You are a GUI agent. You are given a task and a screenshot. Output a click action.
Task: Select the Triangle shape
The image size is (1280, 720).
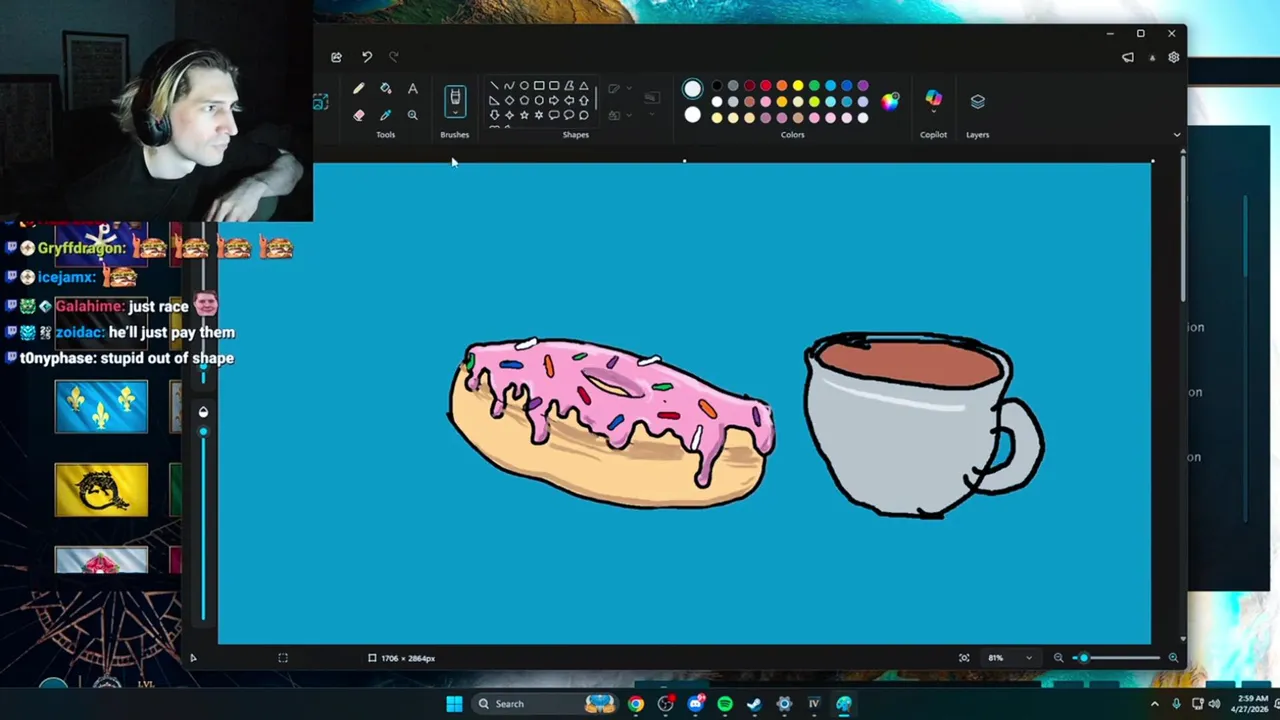pos(584,85)
